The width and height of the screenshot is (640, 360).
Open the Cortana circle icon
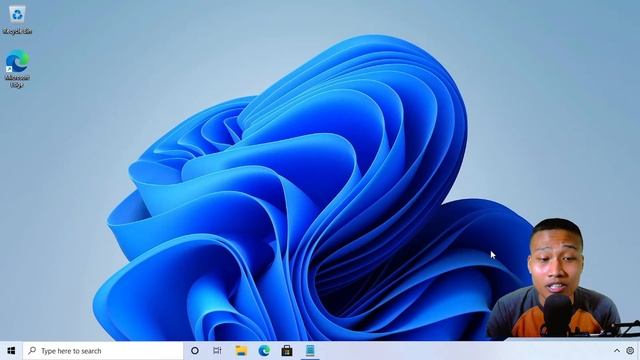(195, 351)
